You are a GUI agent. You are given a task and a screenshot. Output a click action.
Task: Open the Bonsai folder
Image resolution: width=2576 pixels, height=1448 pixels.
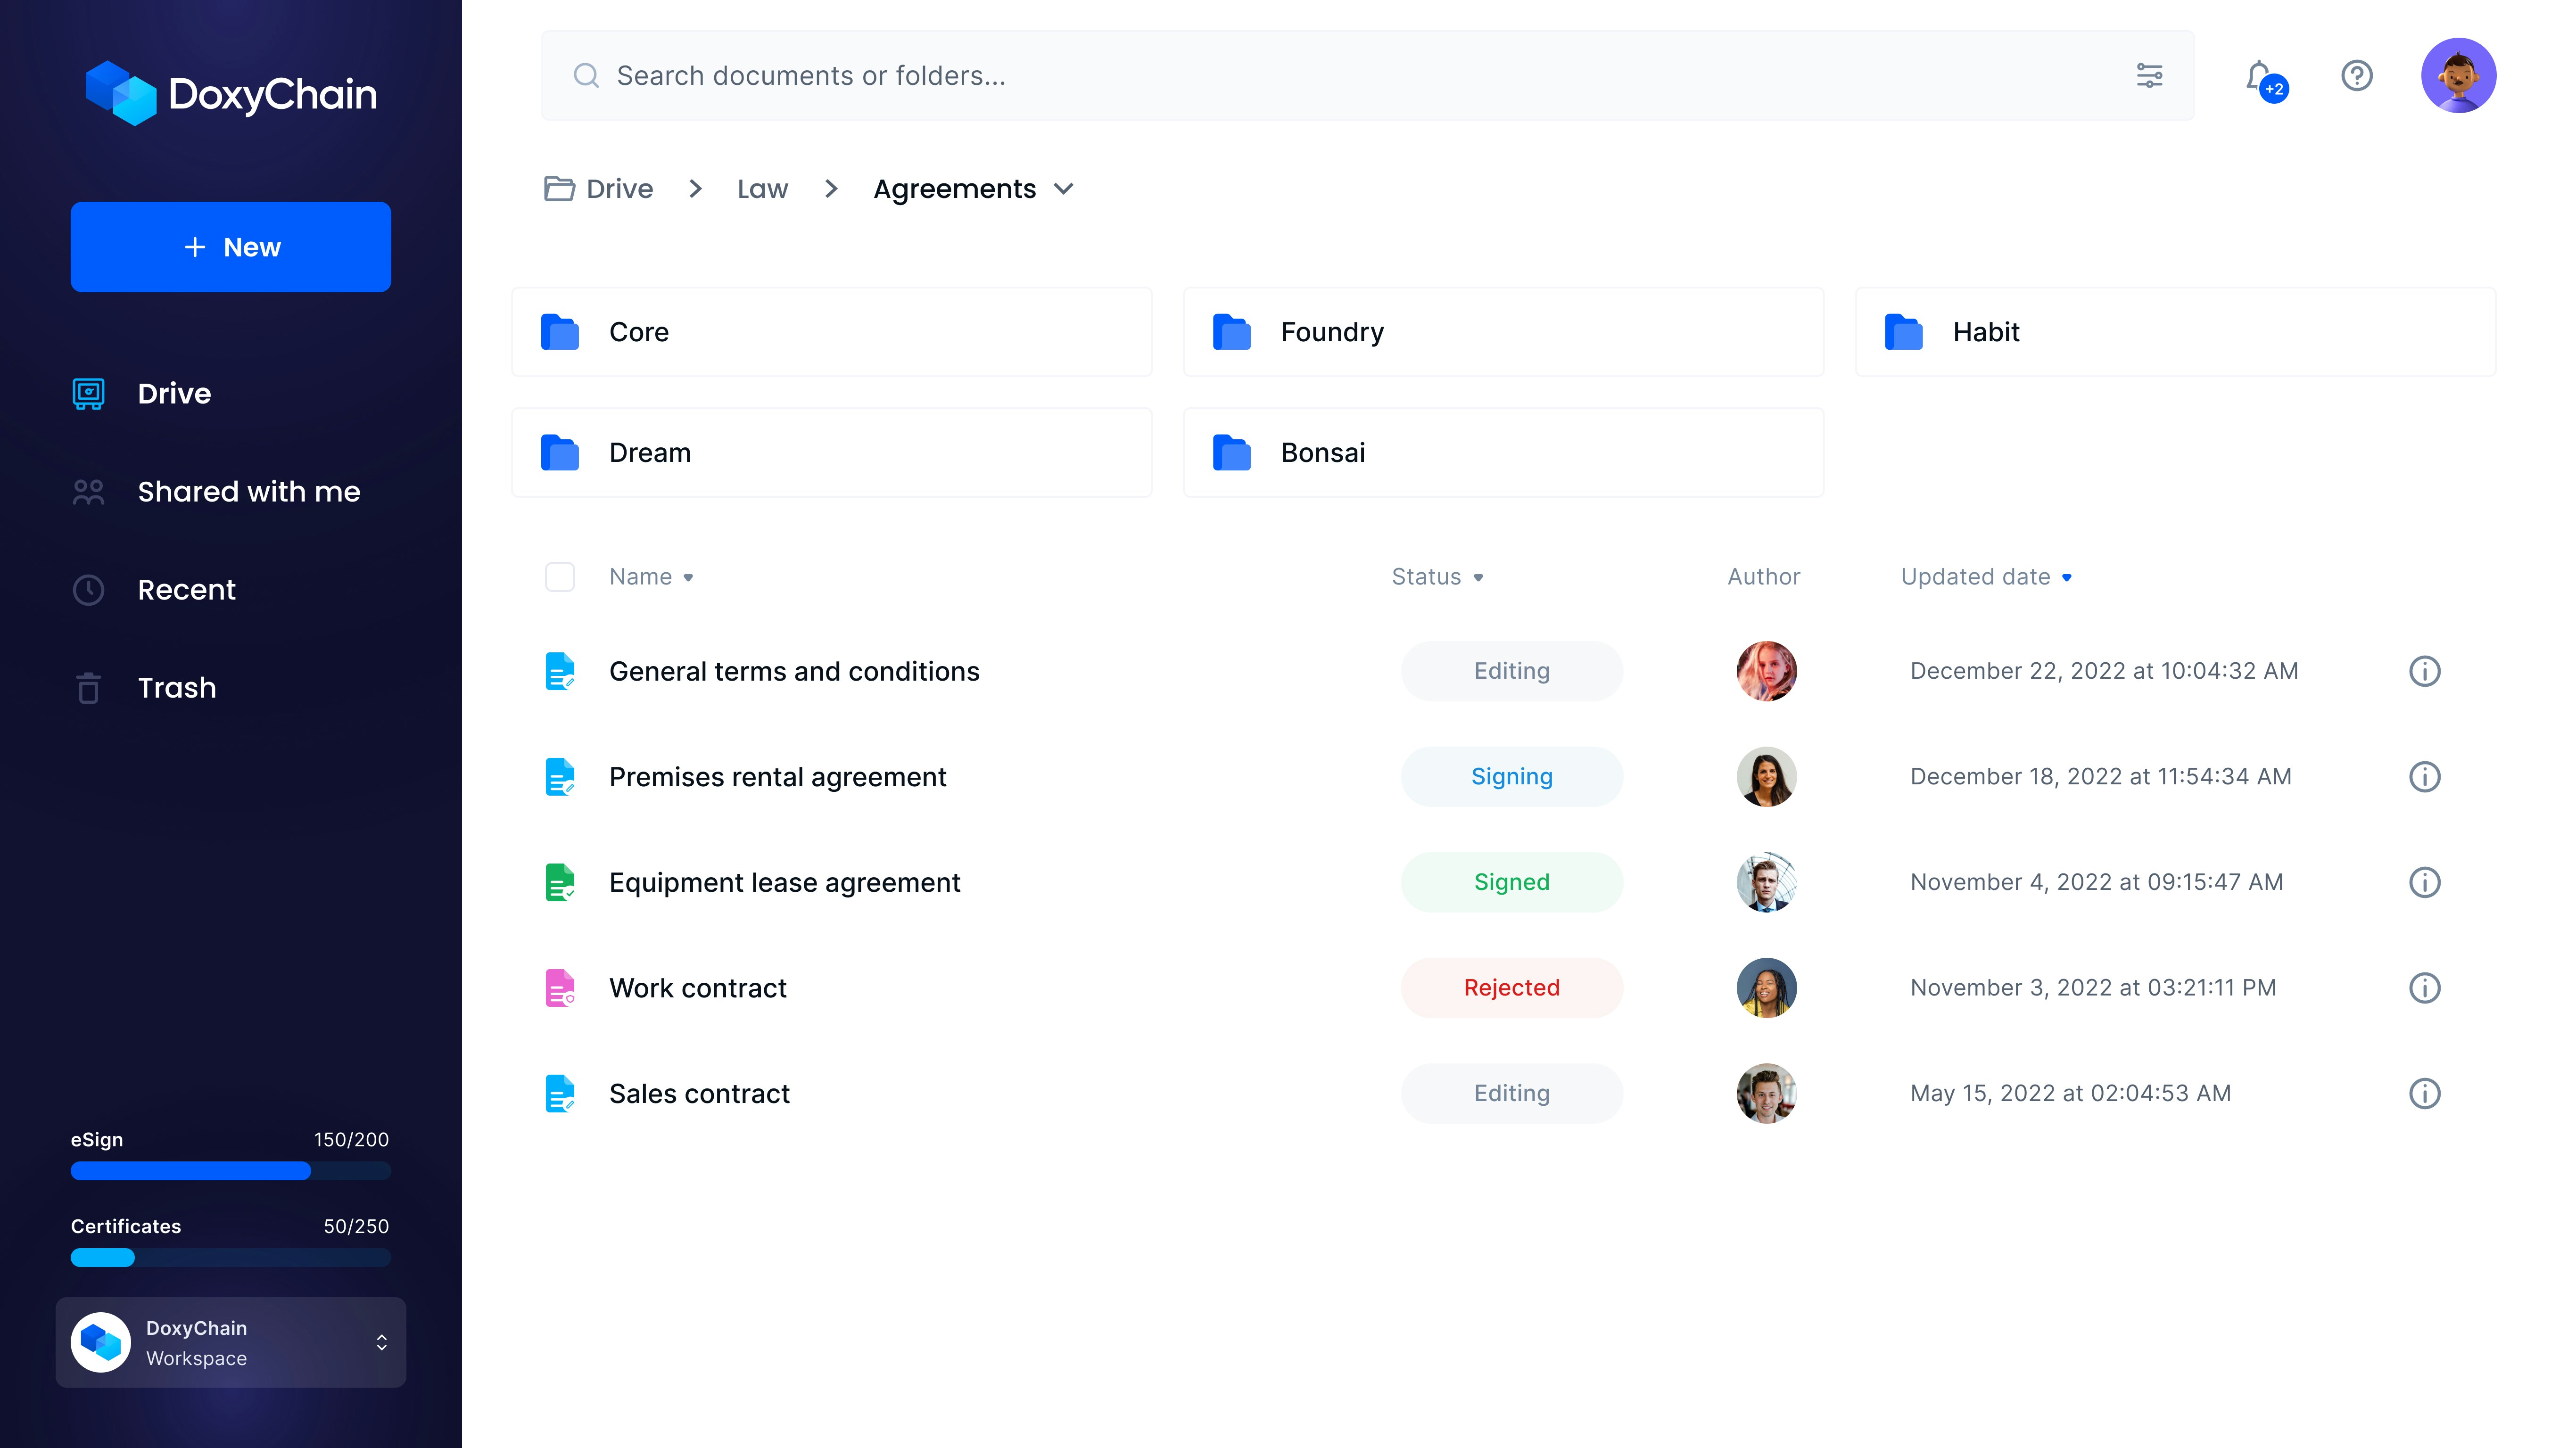pyautogui.click(x=1504, y=452)
